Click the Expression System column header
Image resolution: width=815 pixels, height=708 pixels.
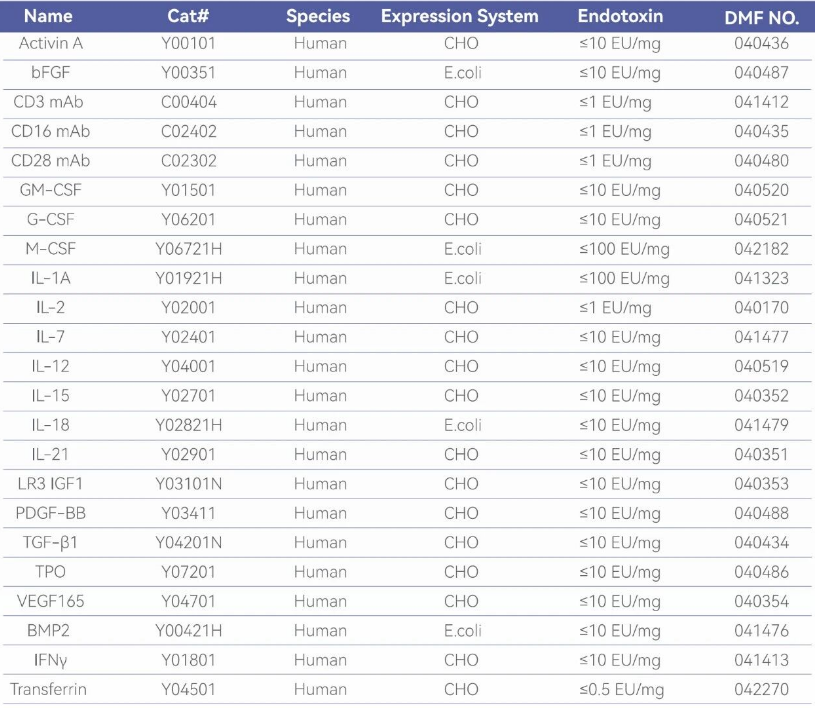459,16
